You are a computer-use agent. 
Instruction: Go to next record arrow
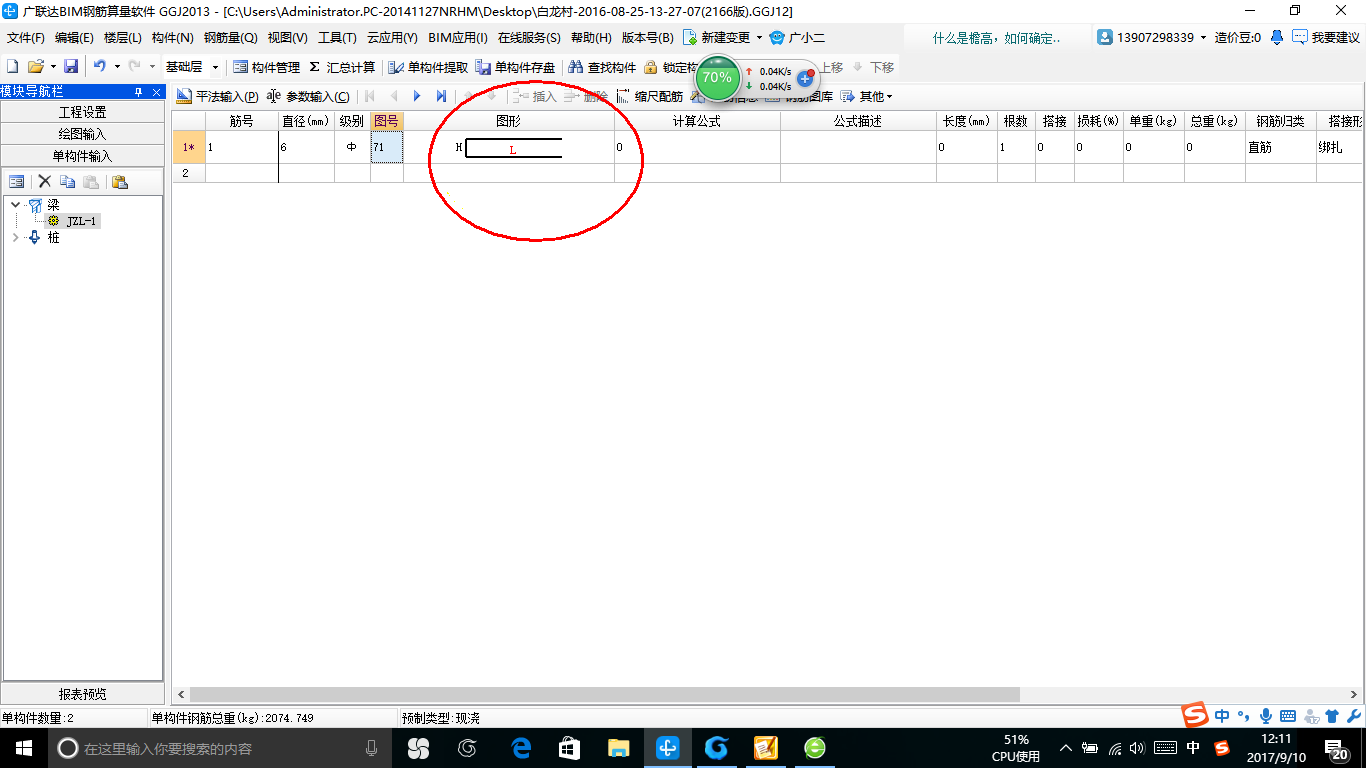(417, 96)
